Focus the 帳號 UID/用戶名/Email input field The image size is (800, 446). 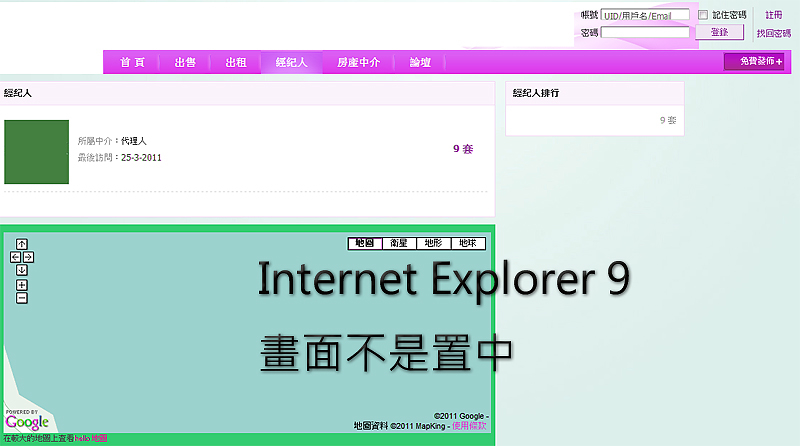pos(645,15)
